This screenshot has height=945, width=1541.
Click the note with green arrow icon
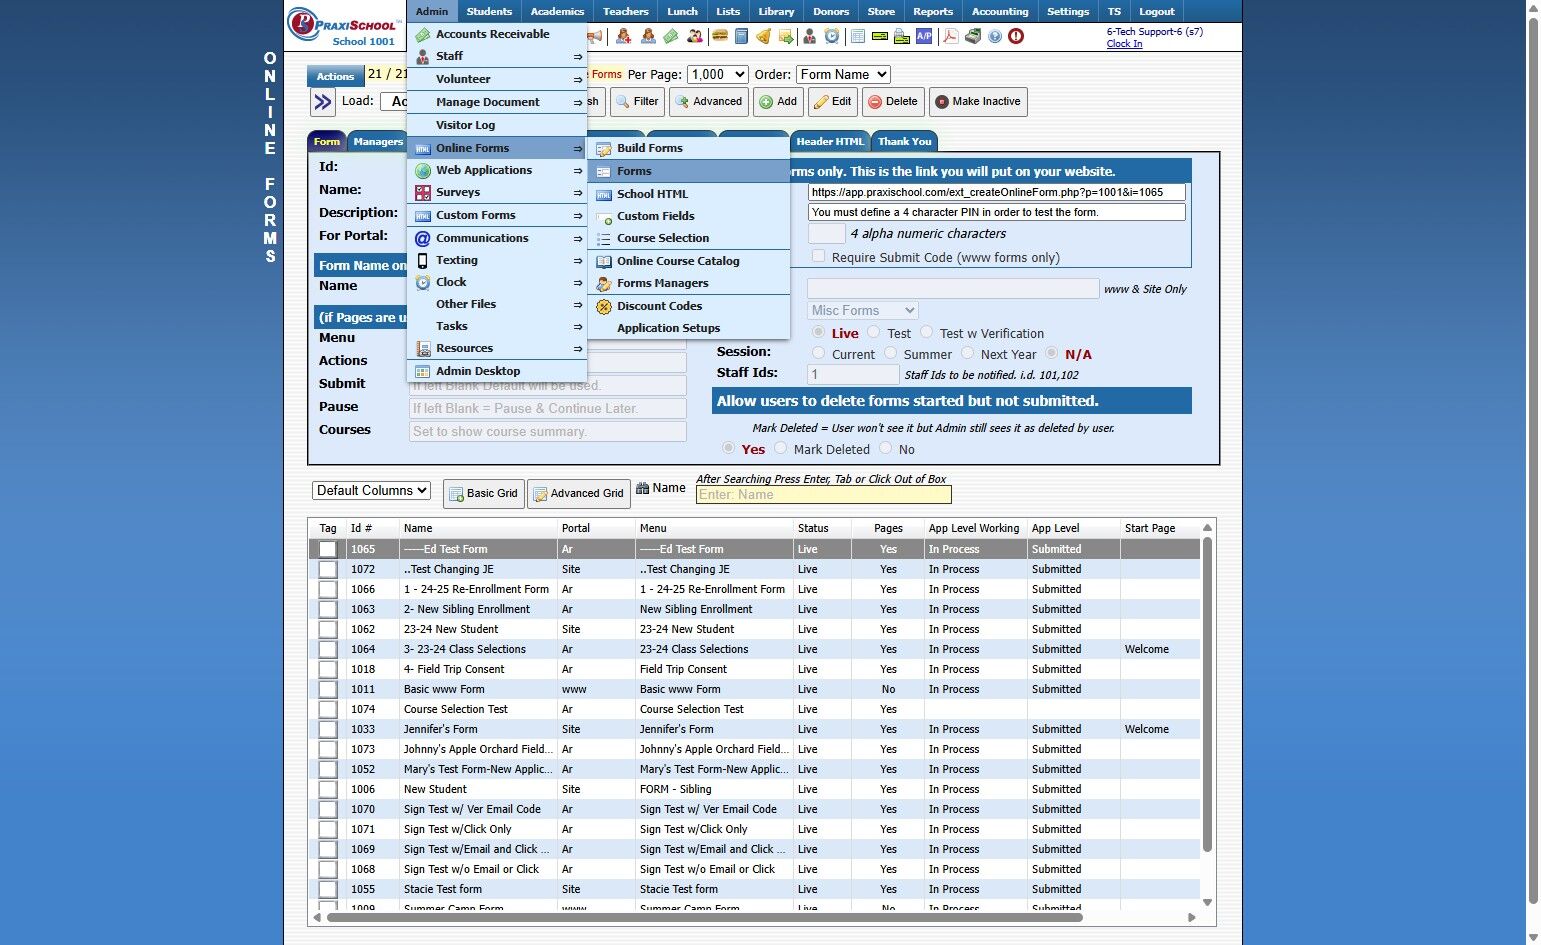pyautogui.click(x=786, y=37)
